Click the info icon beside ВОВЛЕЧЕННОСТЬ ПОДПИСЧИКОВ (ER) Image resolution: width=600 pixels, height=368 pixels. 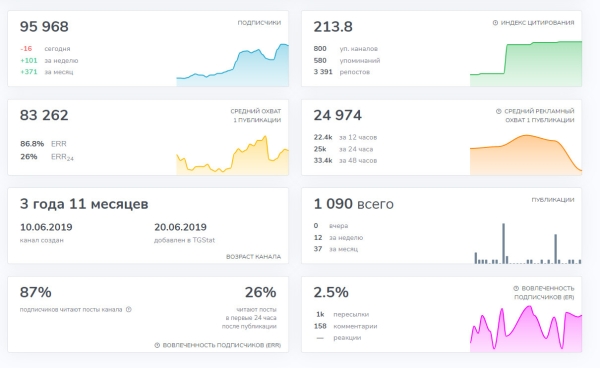516,288
